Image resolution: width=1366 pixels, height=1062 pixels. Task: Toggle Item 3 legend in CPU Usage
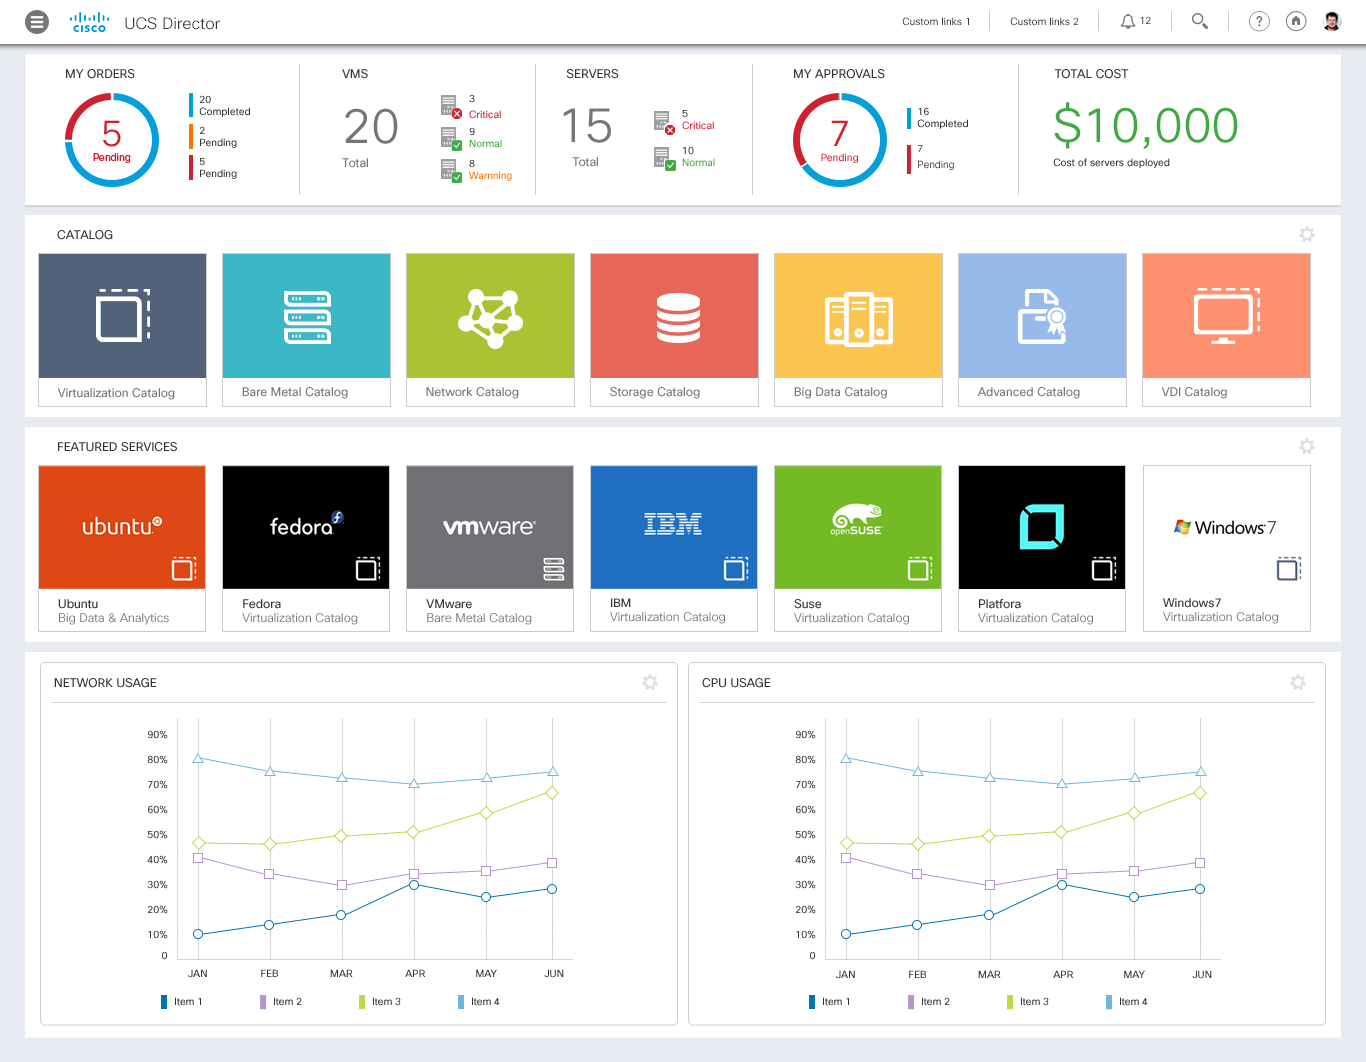click(1028, 1001)
